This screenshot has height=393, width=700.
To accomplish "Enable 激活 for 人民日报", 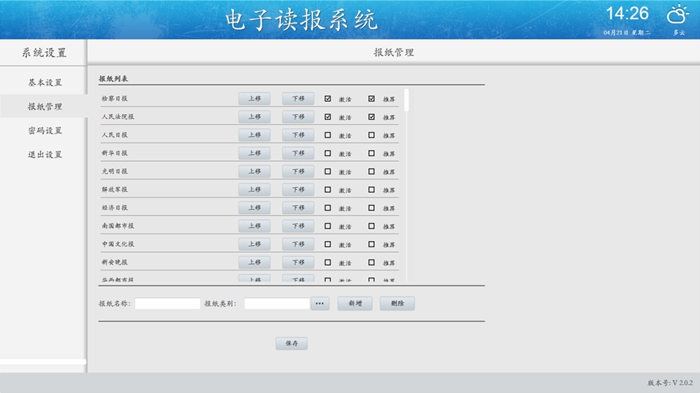I will [328, 135].
